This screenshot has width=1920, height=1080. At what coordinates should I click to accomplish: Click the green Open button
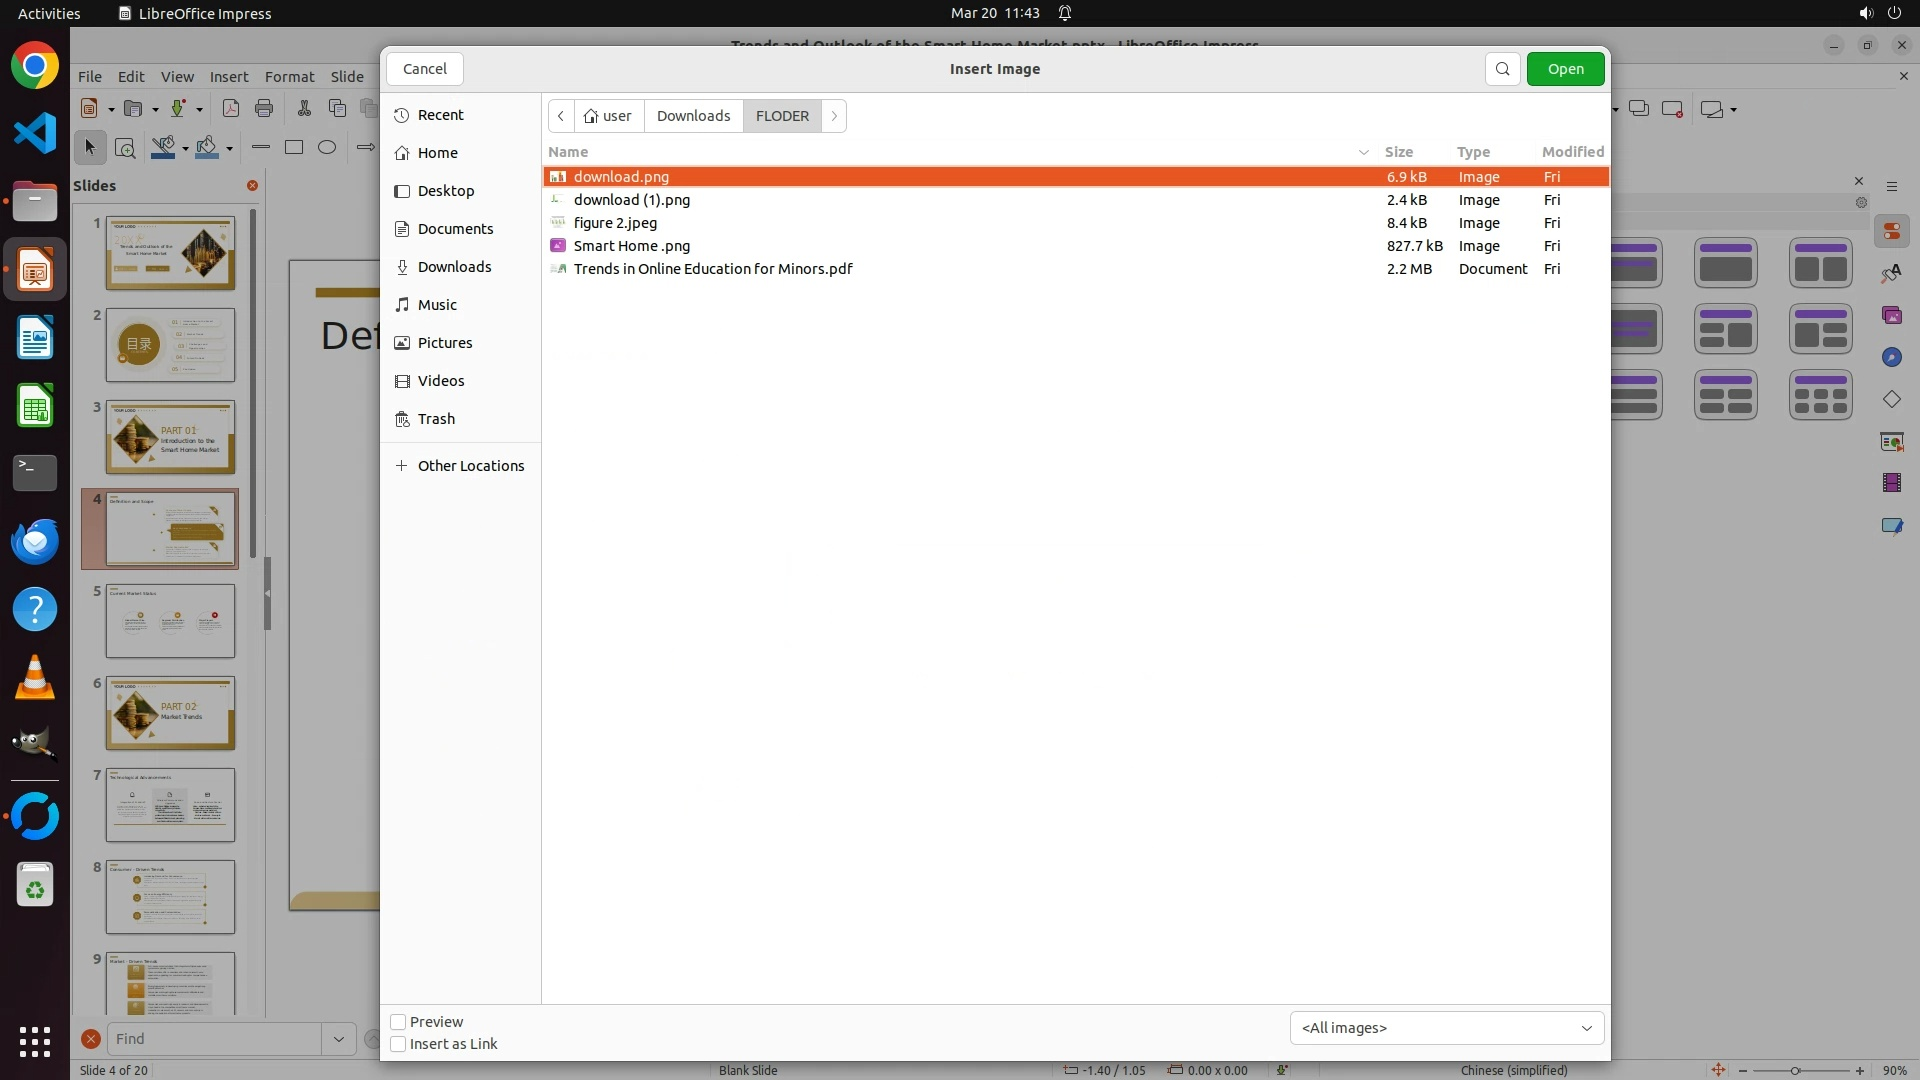coord(1565,69)
